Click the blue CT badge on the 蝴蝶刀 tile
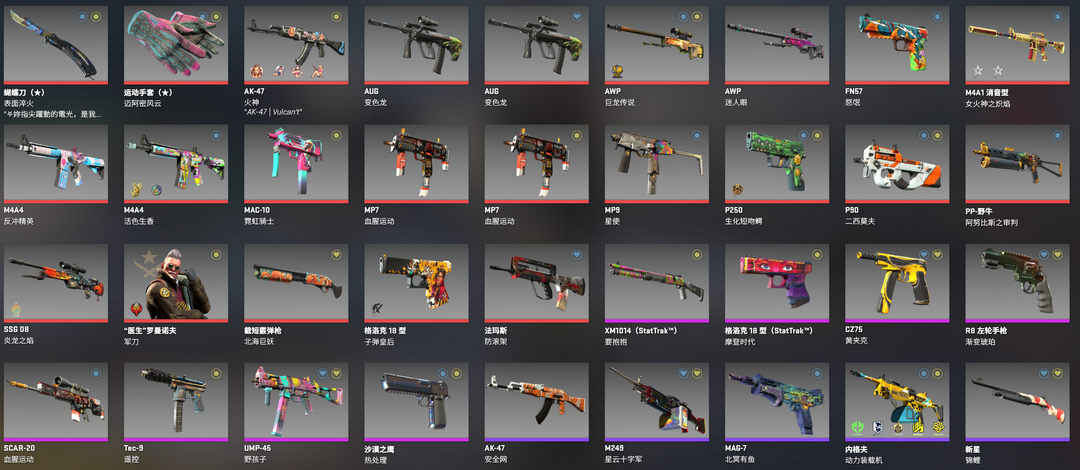 82,17
